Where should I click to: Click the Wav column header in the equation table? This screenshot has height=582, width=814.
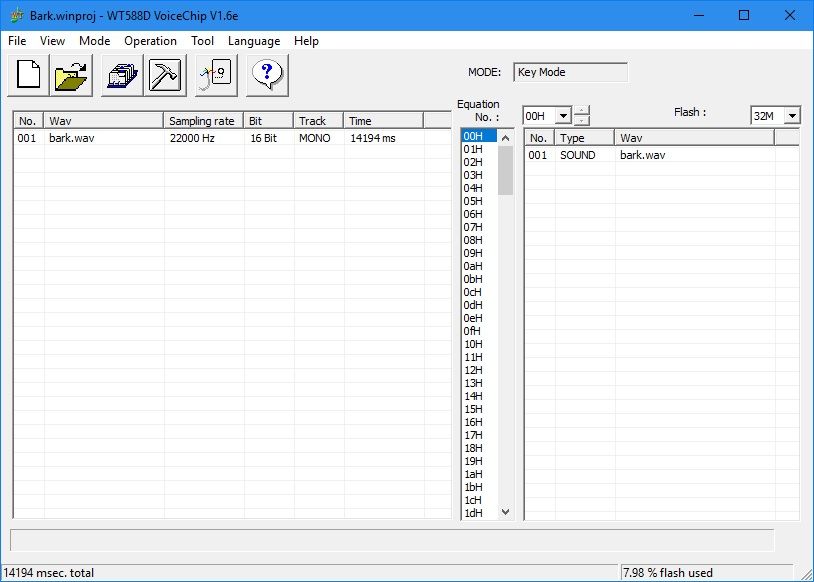click(694, 138)
